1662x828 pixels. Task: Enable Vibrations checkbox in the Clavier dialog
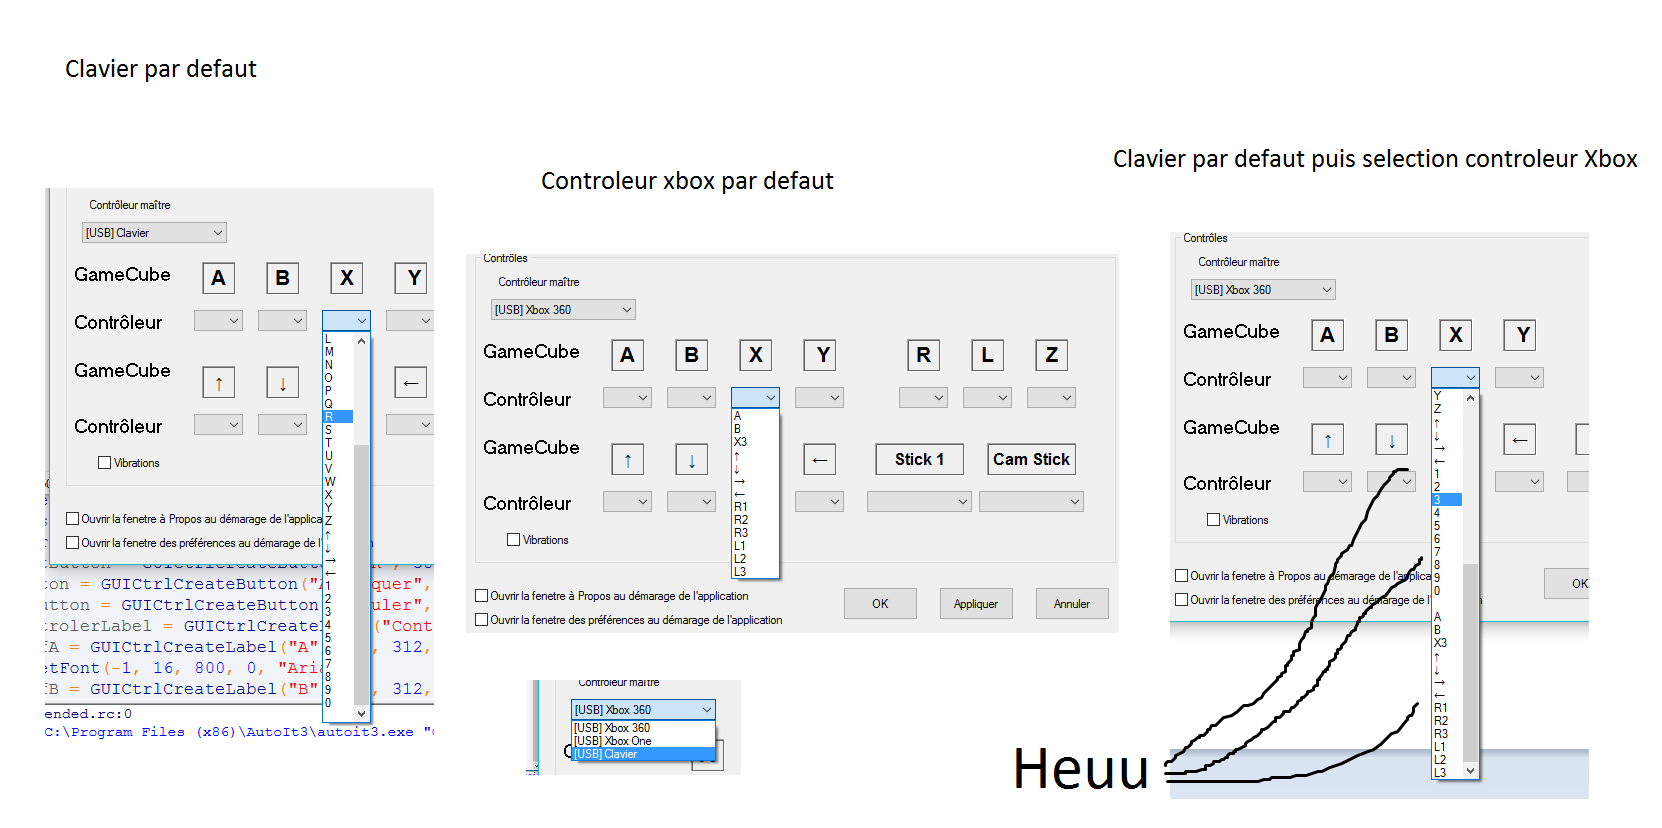[105, 463]
